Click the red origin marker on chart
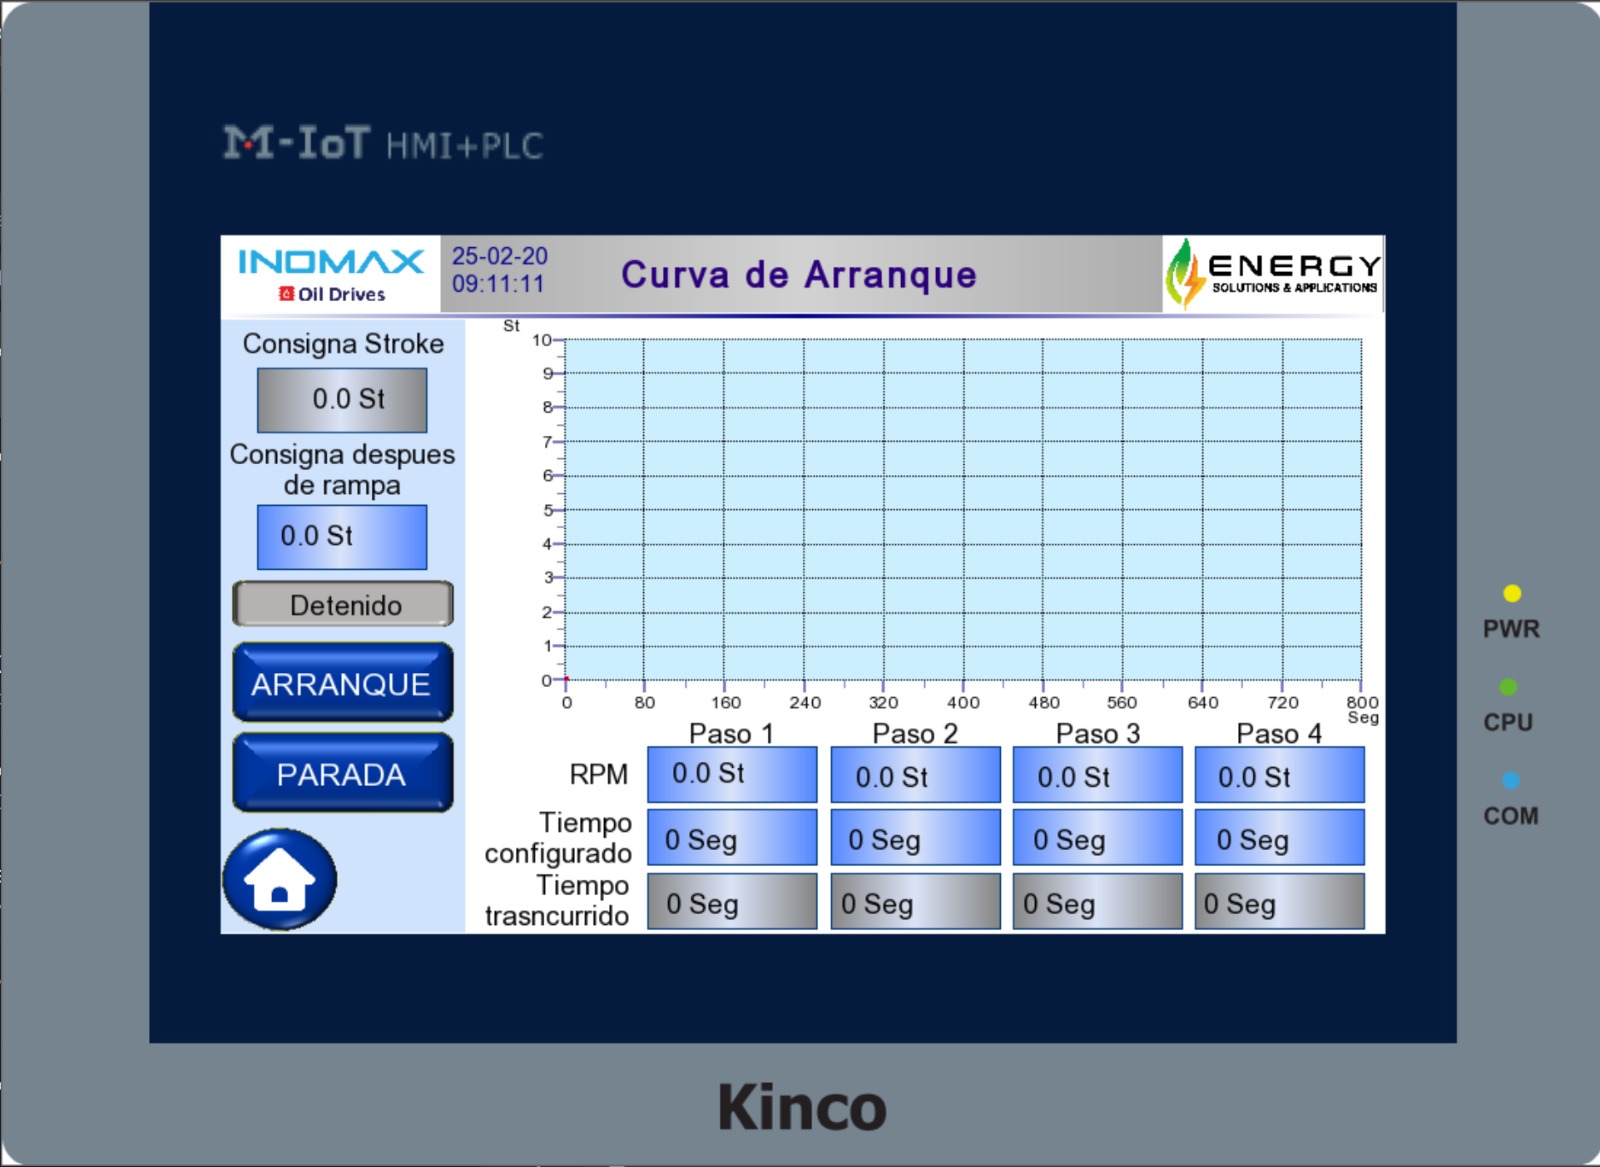This screenshot has width=1600, height=1167. point(566,679)
